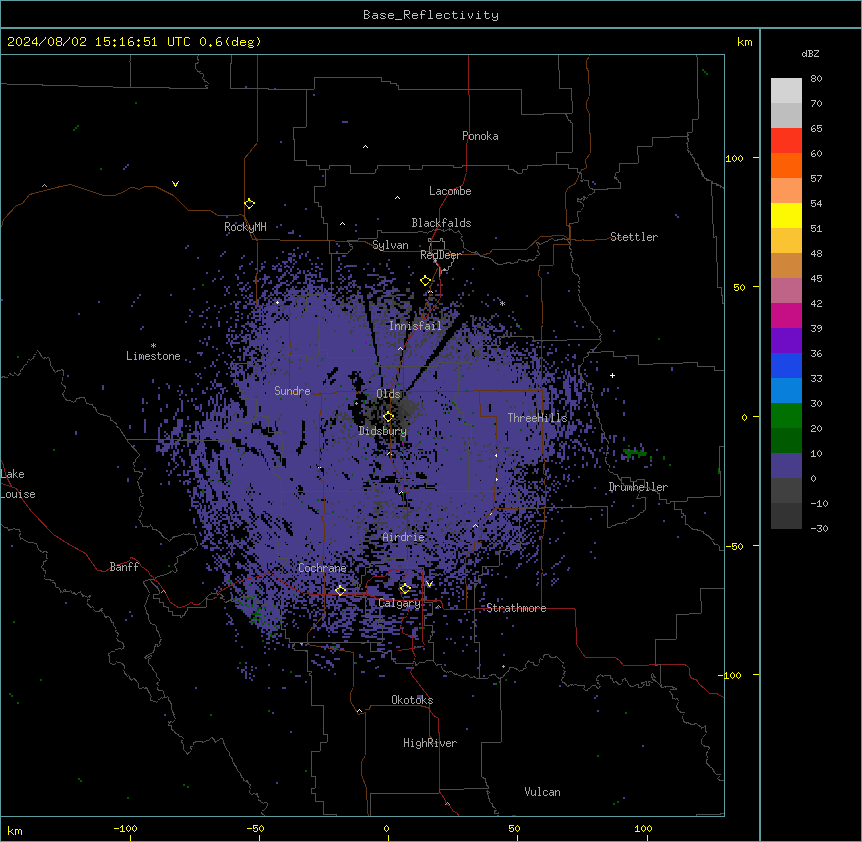862x842 pixels.
Task: Click the white plus marker west of Drumheller
Action: pos(612,375)
